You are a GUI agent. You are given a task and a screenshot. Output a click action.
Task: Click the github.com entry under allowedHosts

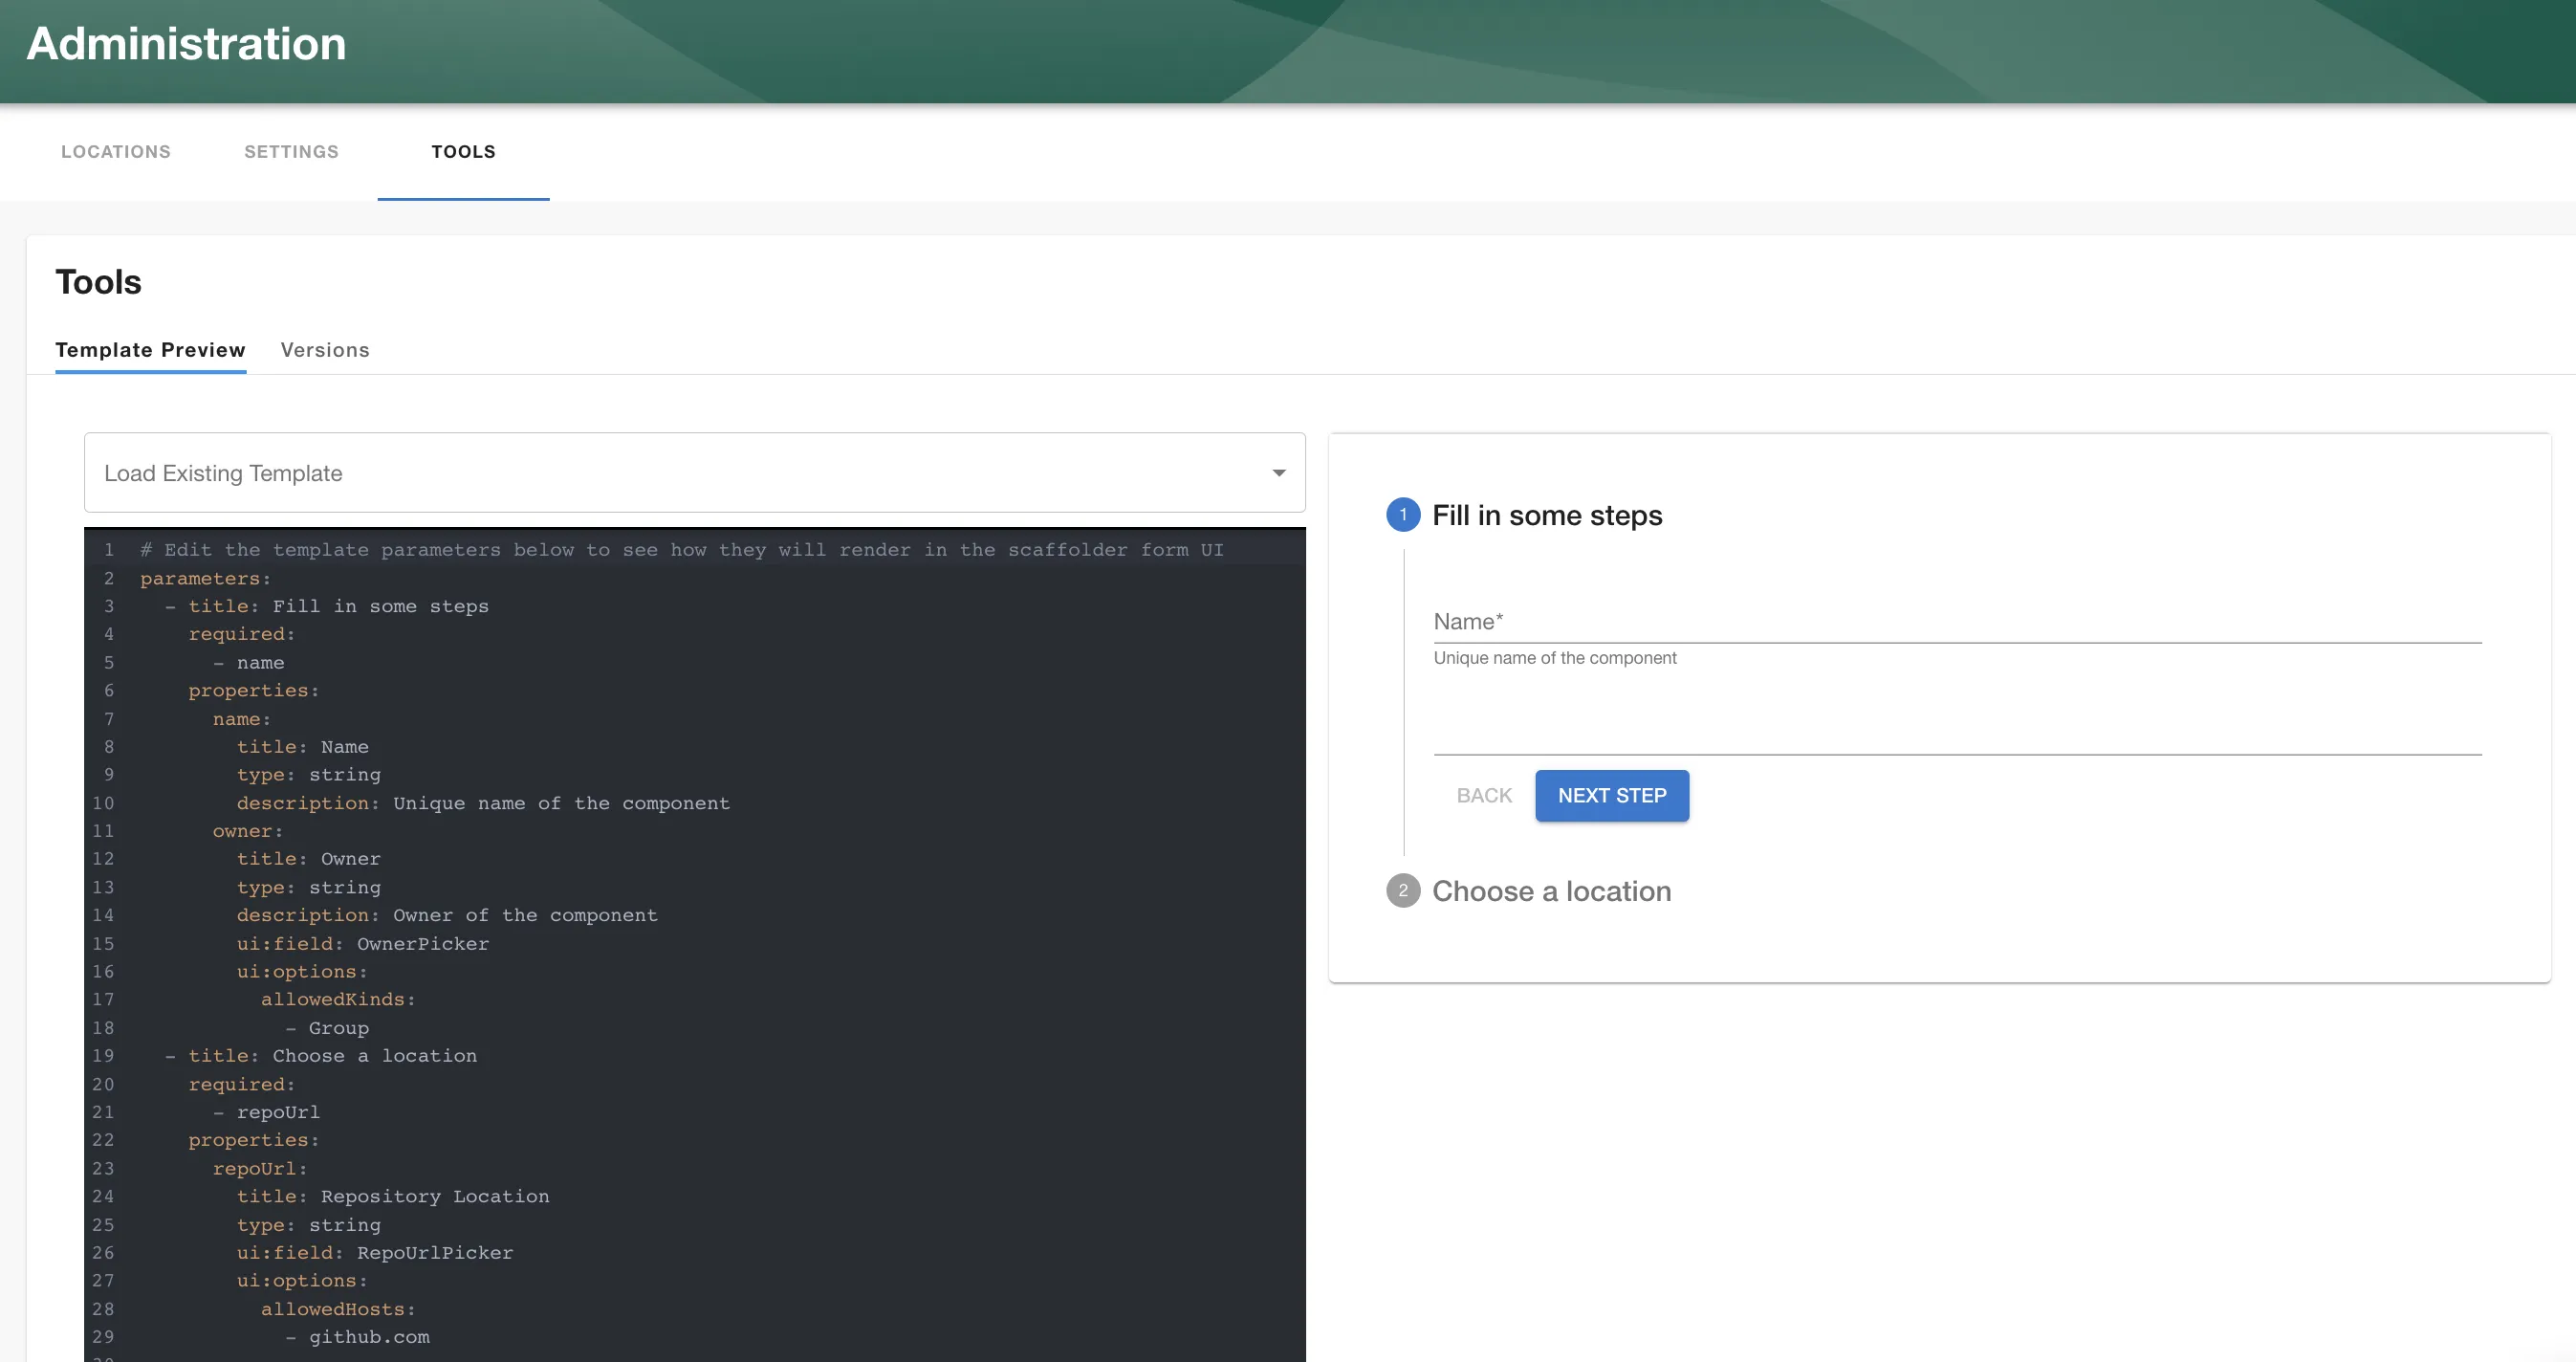[370, 1337]
